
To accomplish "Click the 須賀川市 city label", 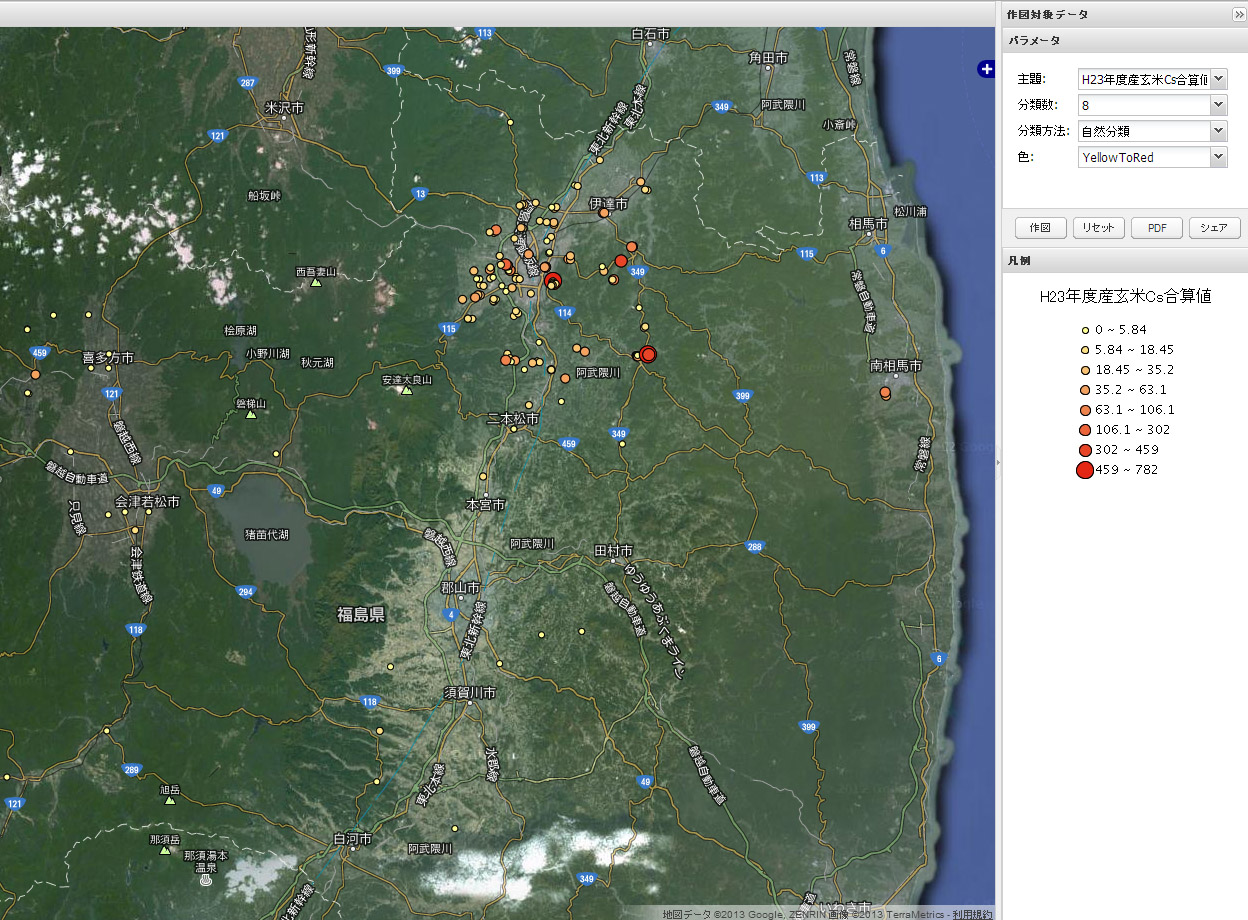I will click(x=470, y=693).
